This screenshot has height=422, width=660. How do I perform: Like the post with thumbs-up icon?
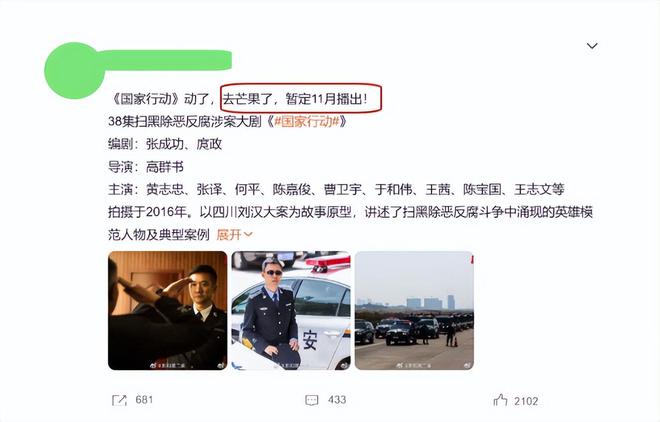[x=500, y=400]
